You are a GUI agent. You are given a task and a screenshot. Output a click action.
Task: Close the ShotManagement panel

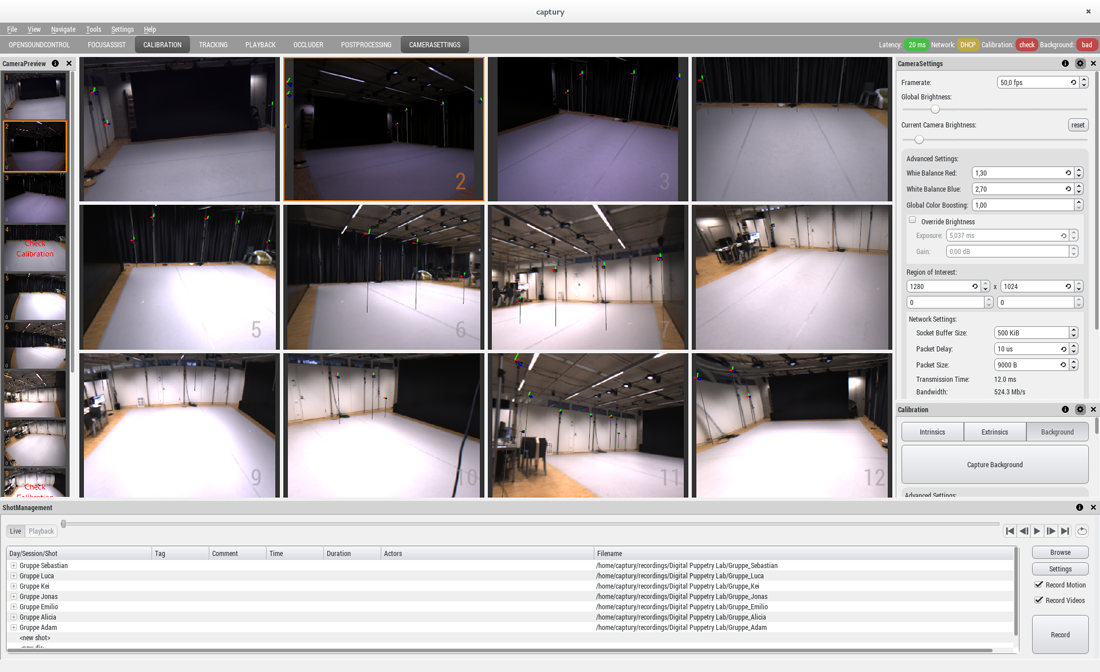click(x=1093, y=507)
